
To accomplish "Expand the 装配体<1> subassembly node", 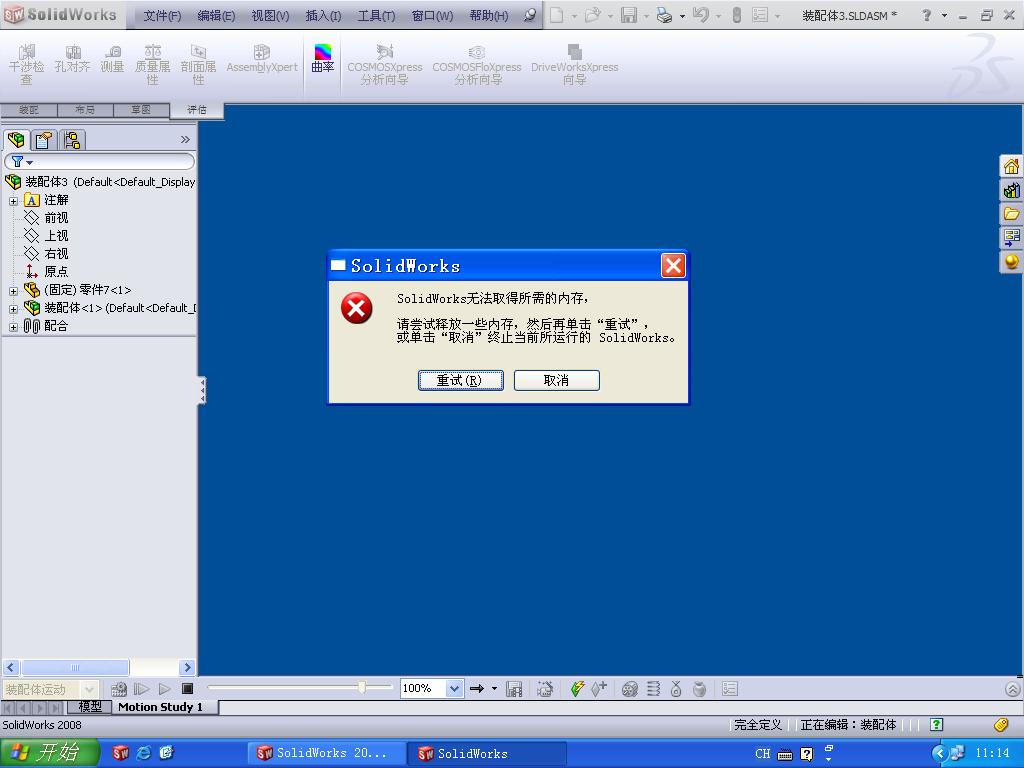I will (13, 309).
